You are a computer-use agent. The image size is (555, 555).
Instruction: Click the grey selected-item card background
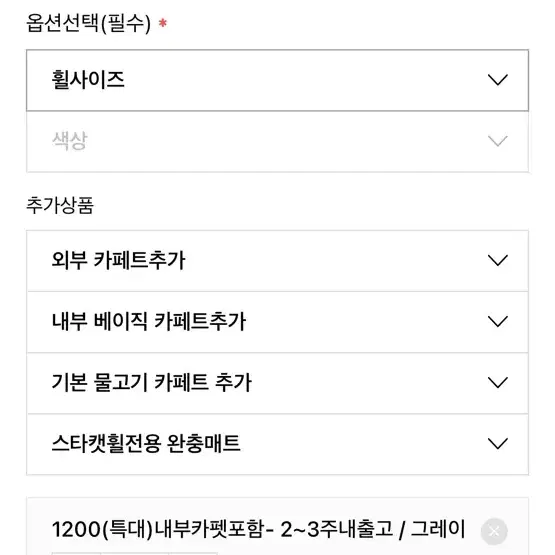(x=277, y=526)
